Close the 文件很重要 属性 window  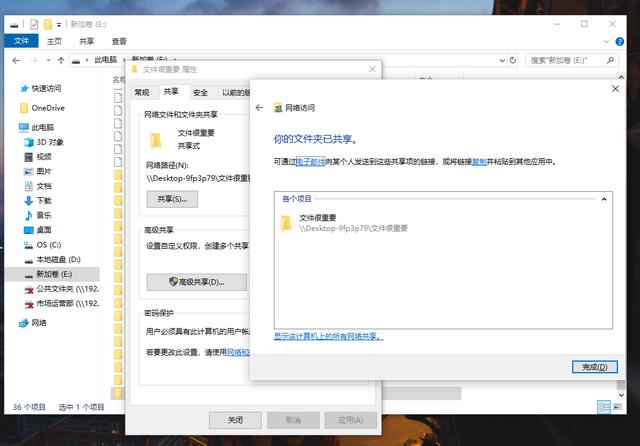(372, 69)
